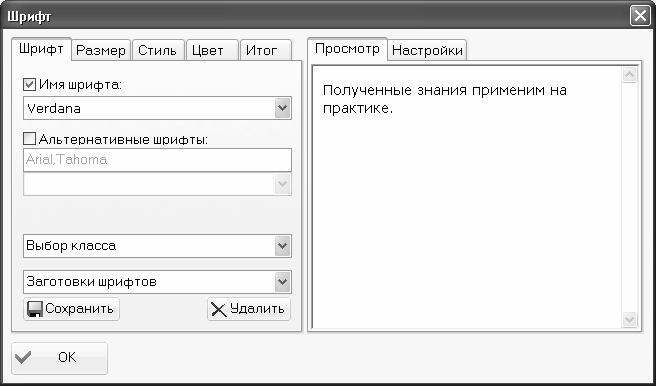The image size is (656, 386).
Task: Enable the Альтернативные шрифты checkbox
Action: (29, 139)
